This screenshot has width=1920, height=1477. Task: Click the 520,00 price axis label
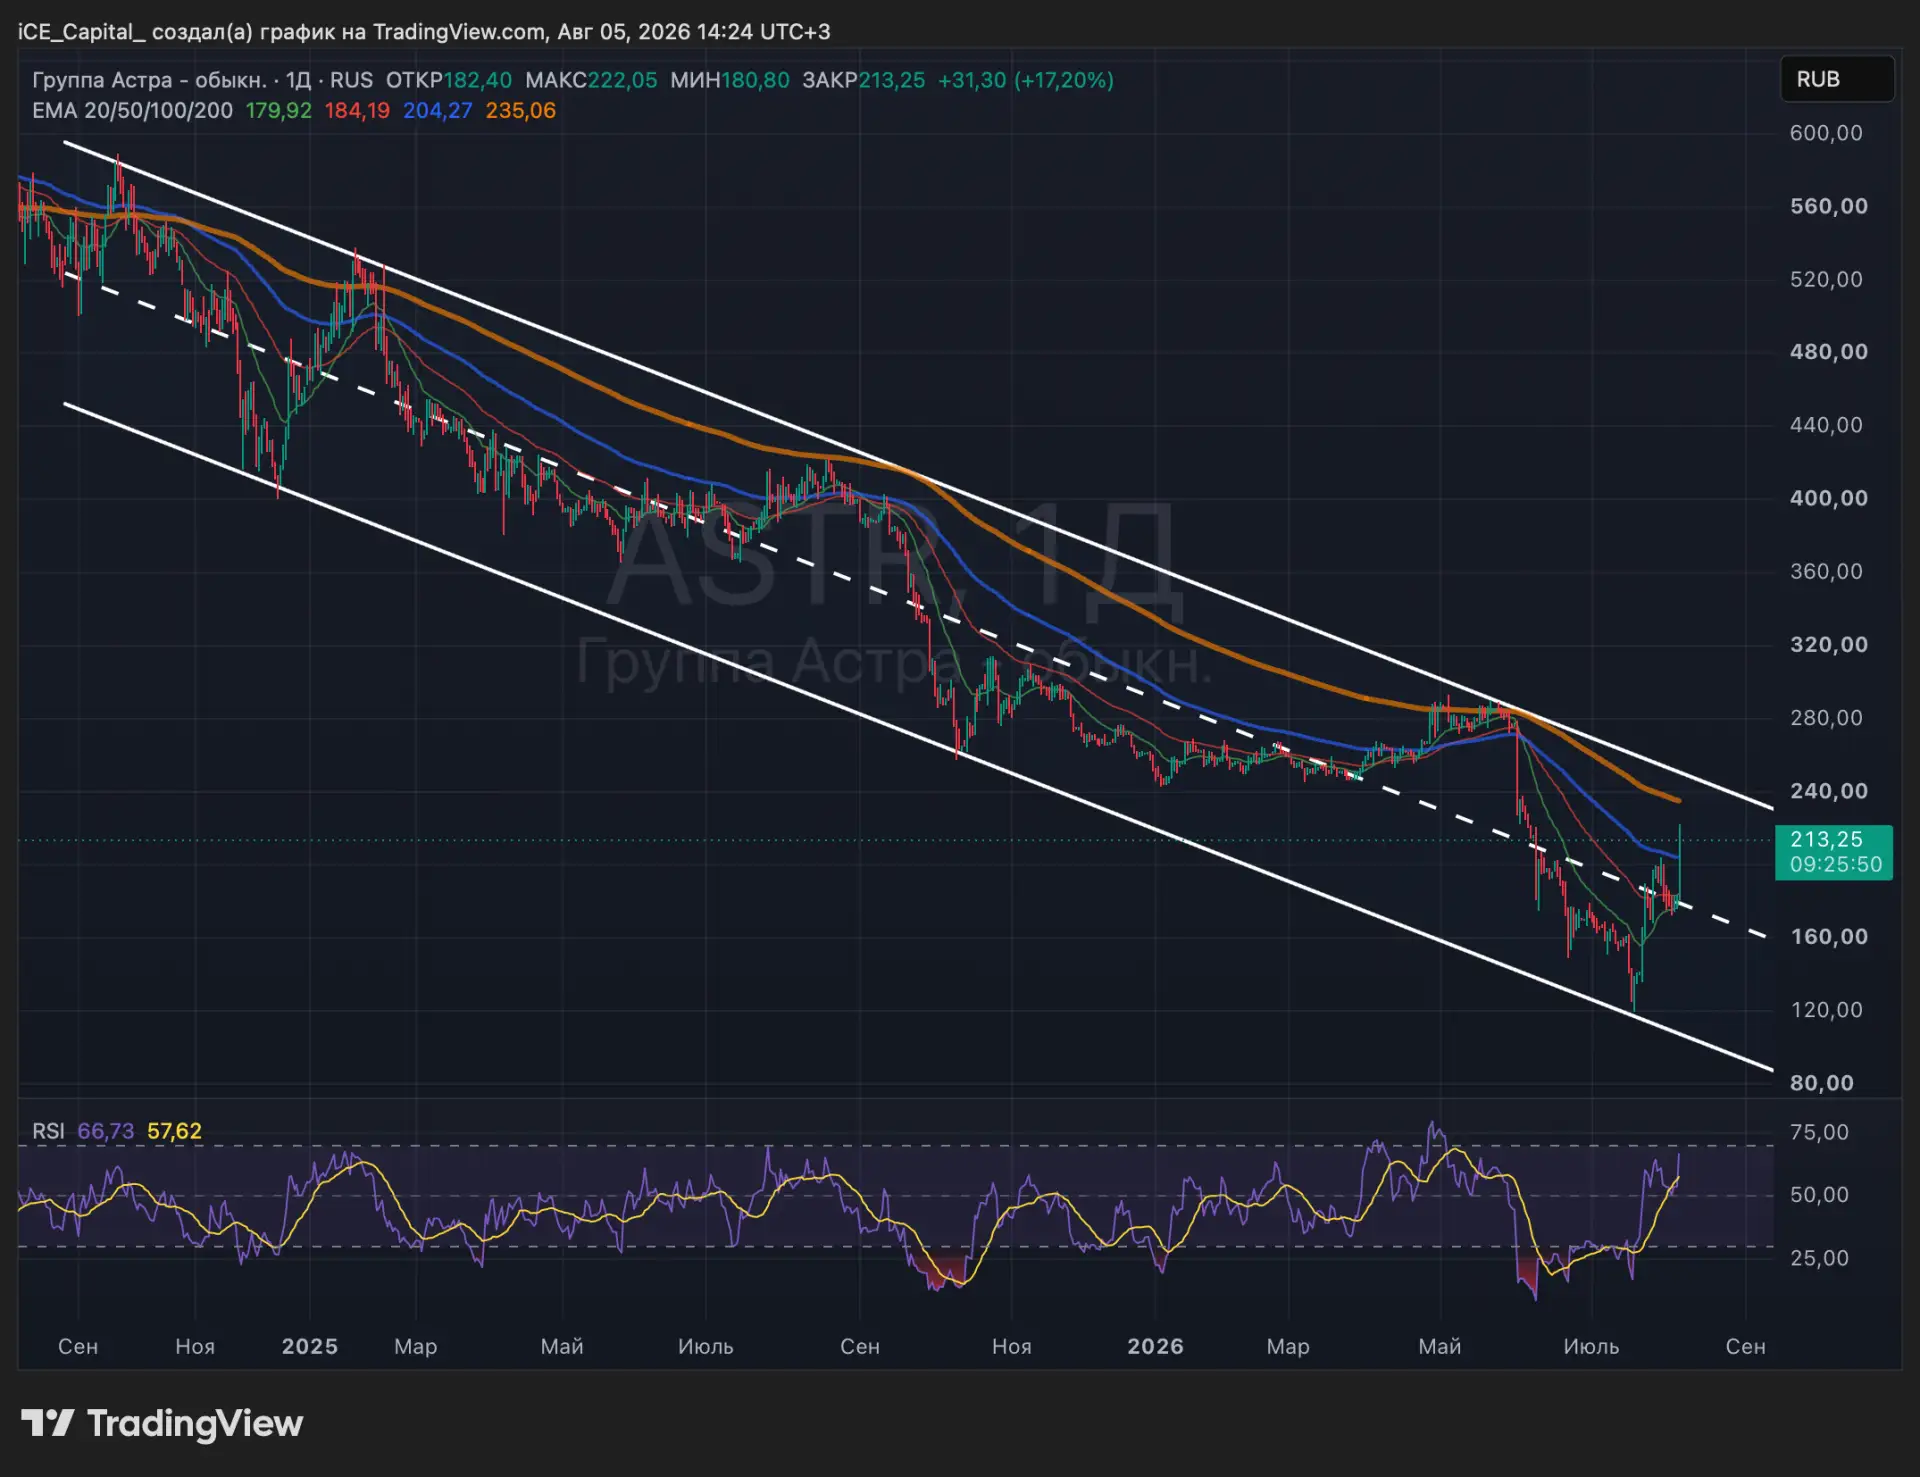(x=1826, y=279)
